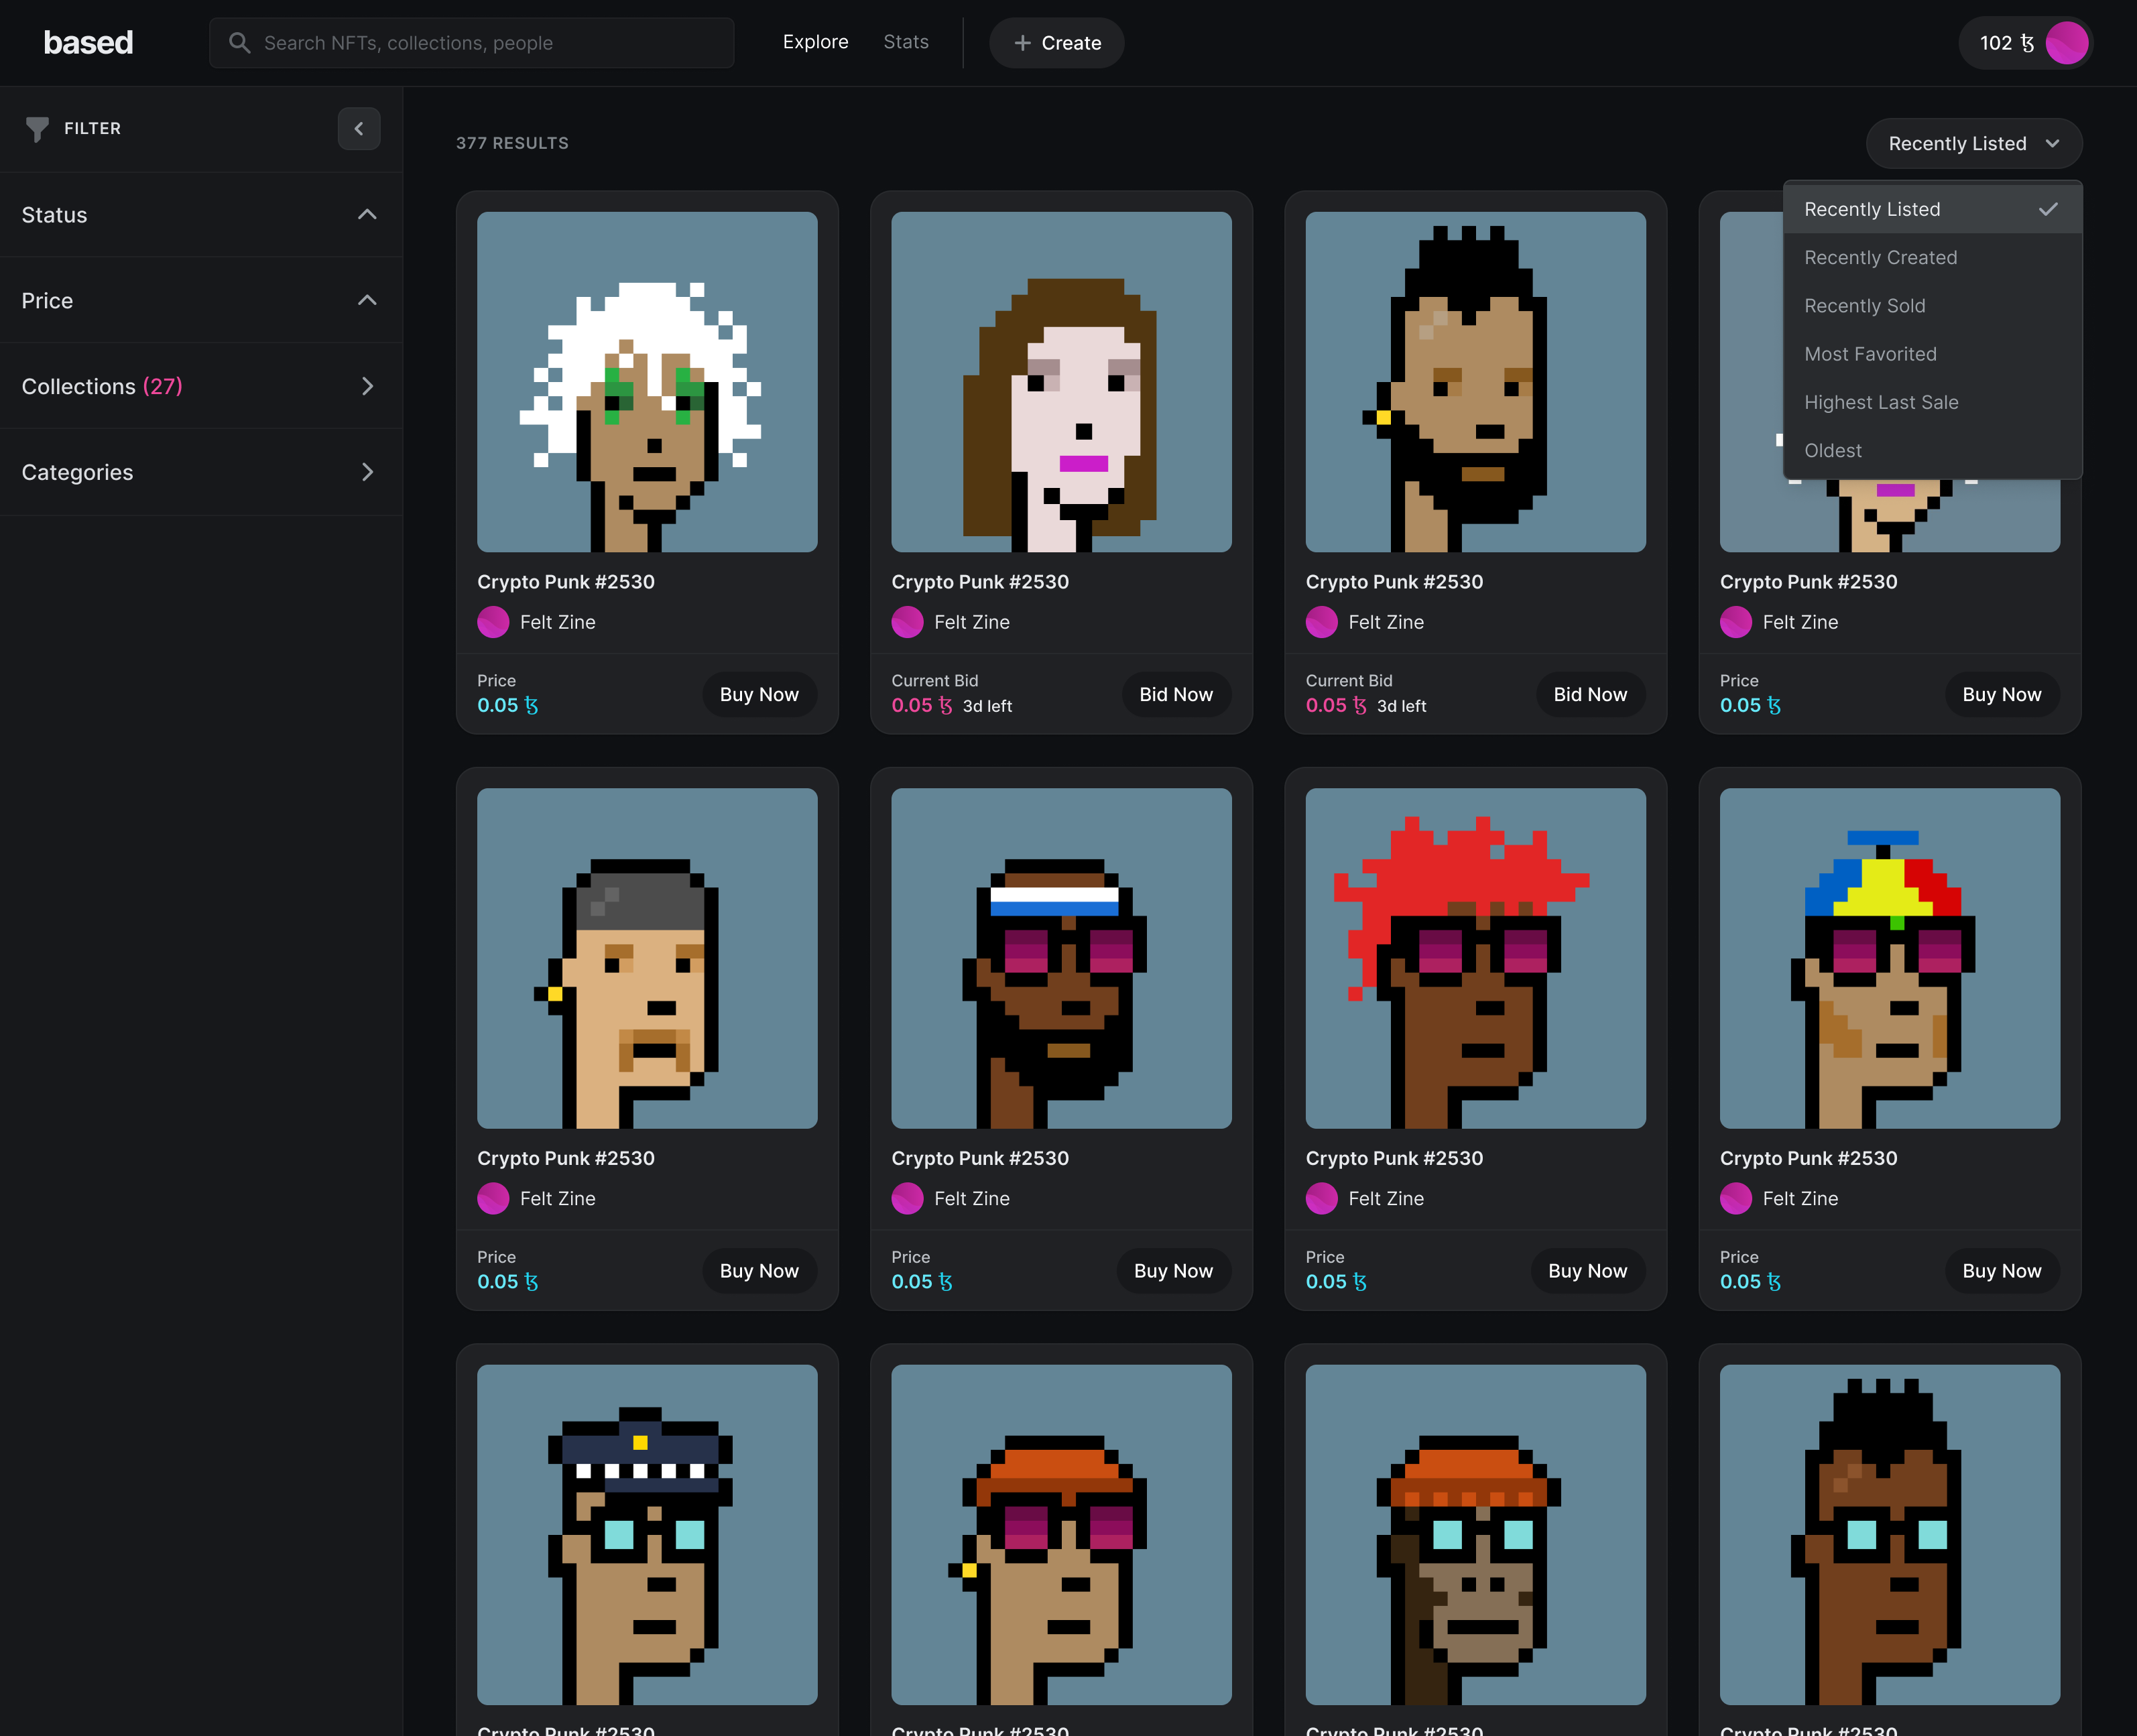Click Buy Now on the headband bearded punk card

coord(1173,1271)
